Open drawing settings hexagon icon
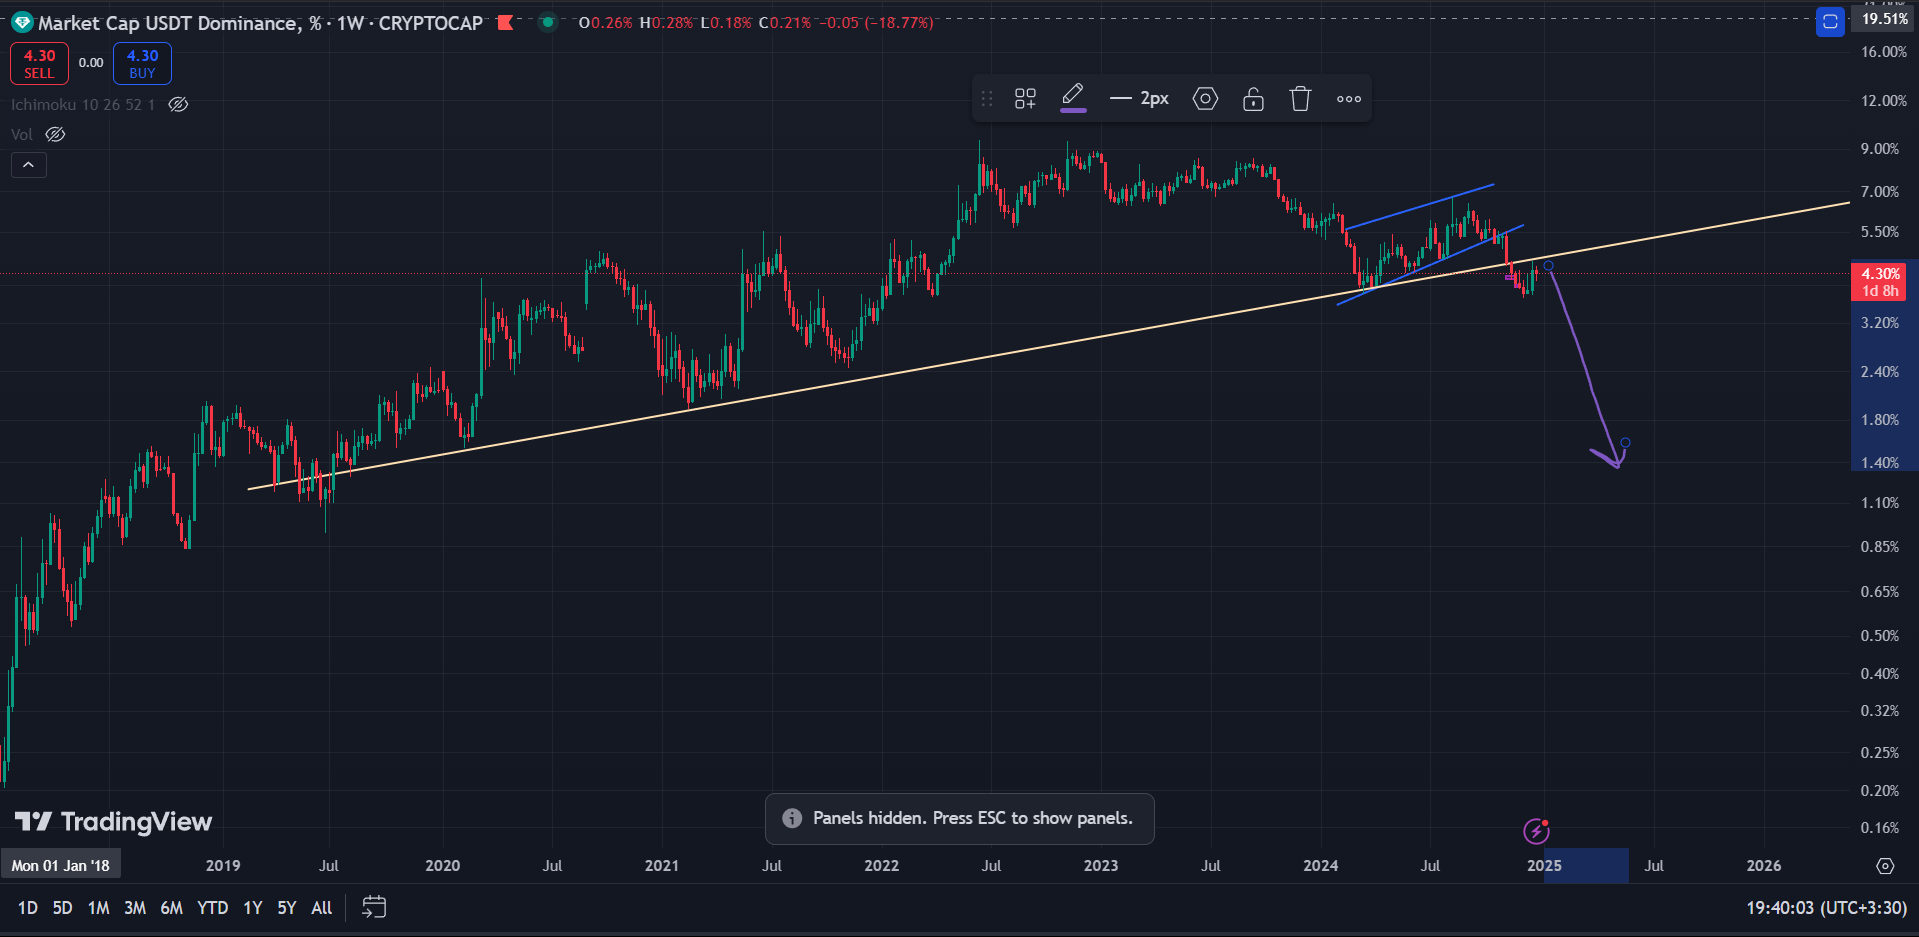The height and width of the screenshot is (937, 1919). 1205,98
